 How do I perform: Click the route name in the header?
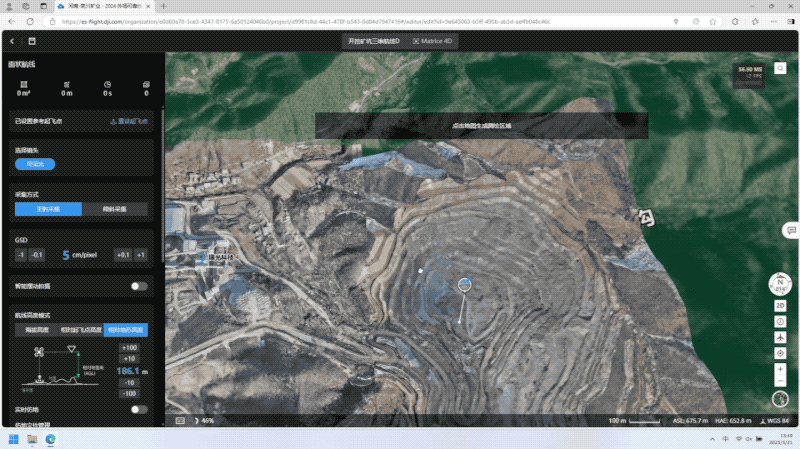point(373,41)
